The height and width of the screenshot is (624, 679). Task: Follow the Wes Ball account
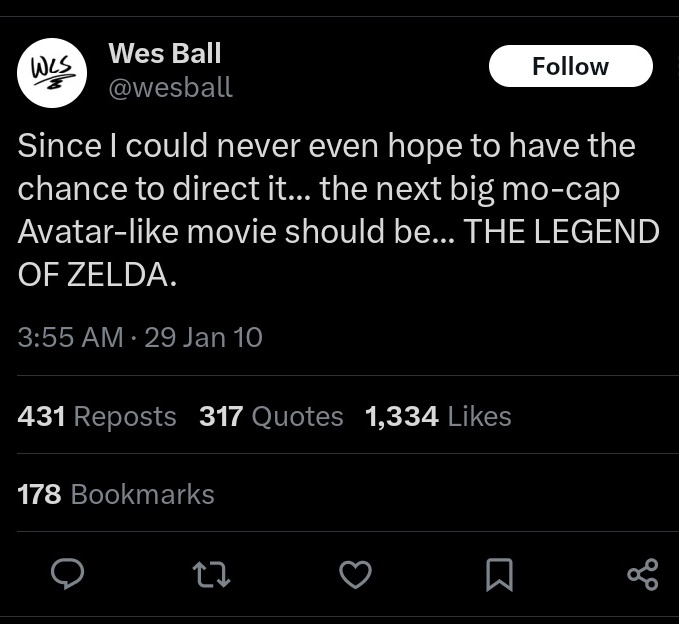570,67
